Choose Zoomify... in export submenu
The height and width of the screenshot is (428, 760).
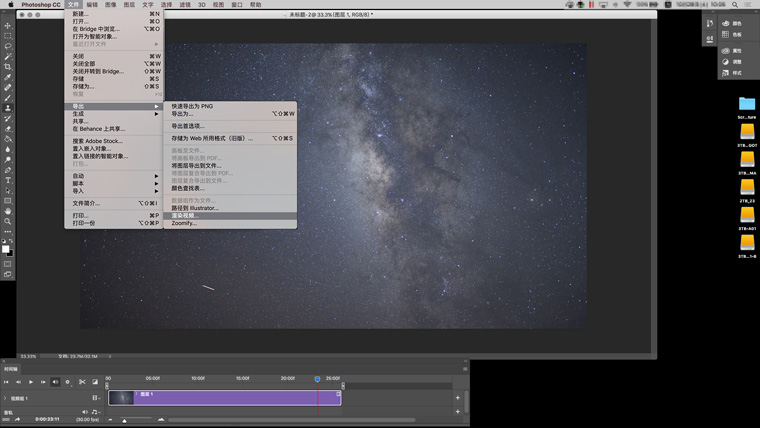pos(230,223)
